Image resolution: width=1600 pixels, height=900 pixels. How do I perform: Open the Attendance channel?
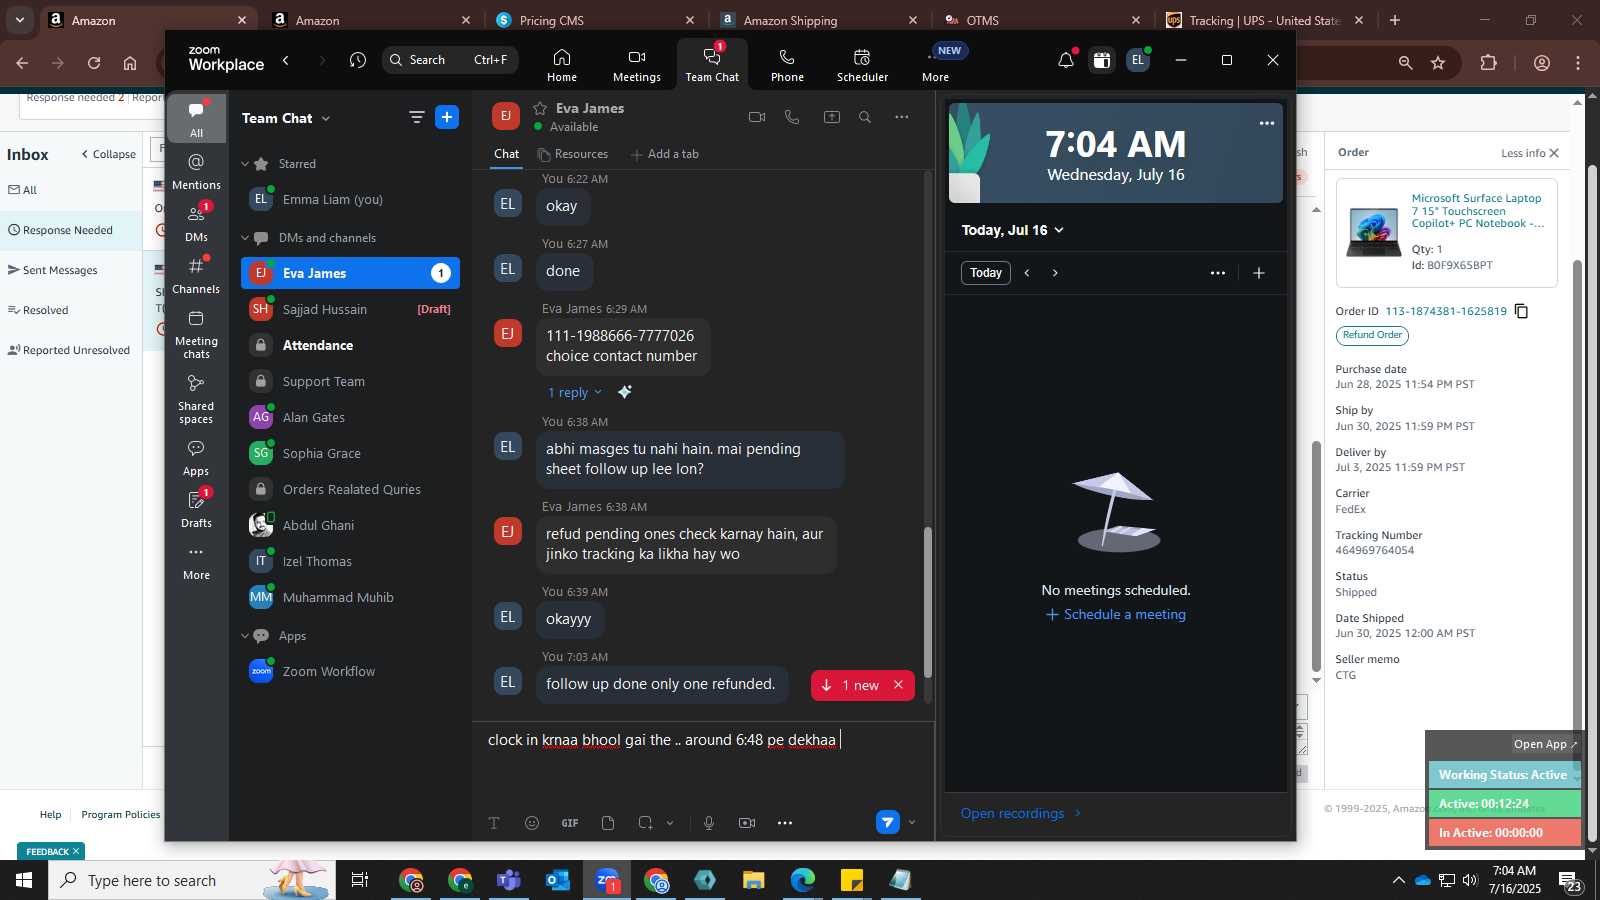(x=350, y=345)
